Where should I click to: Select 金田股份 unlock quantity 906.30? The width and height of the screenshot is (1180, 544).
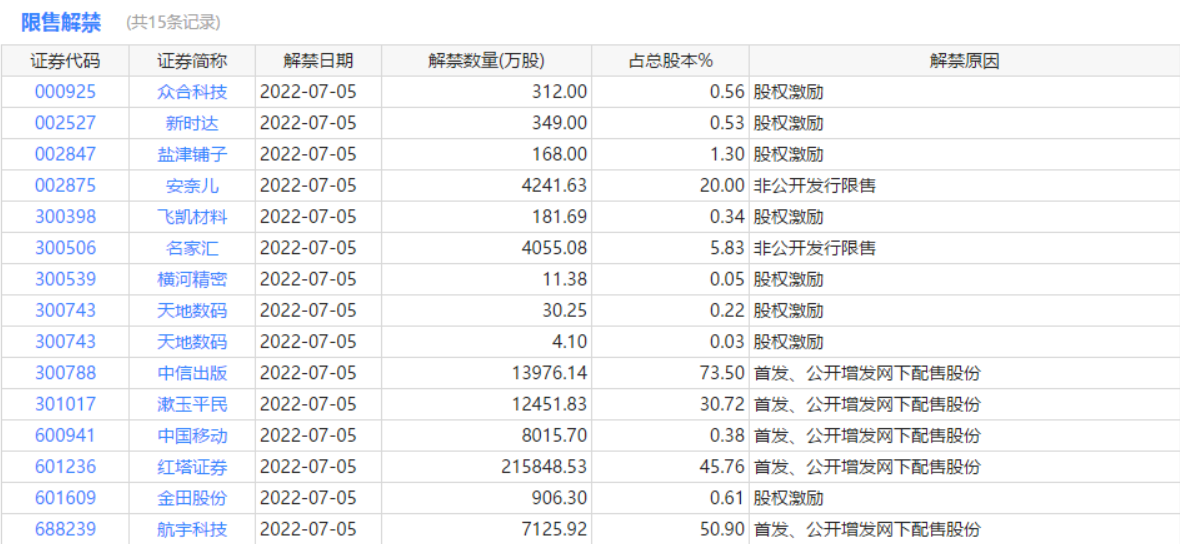point(558,498)
